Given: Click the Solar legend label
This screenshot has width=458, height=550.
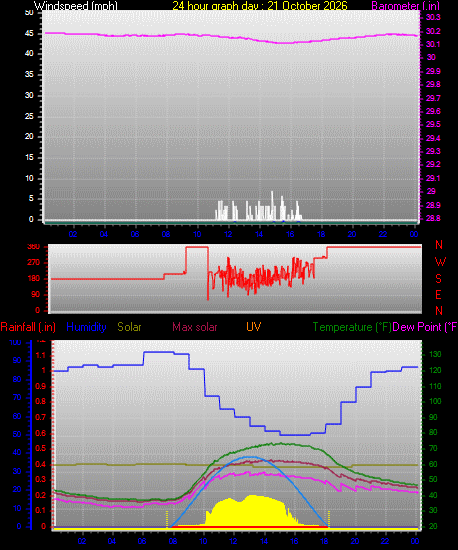Looking at the screenshot, I should point(129,327).
